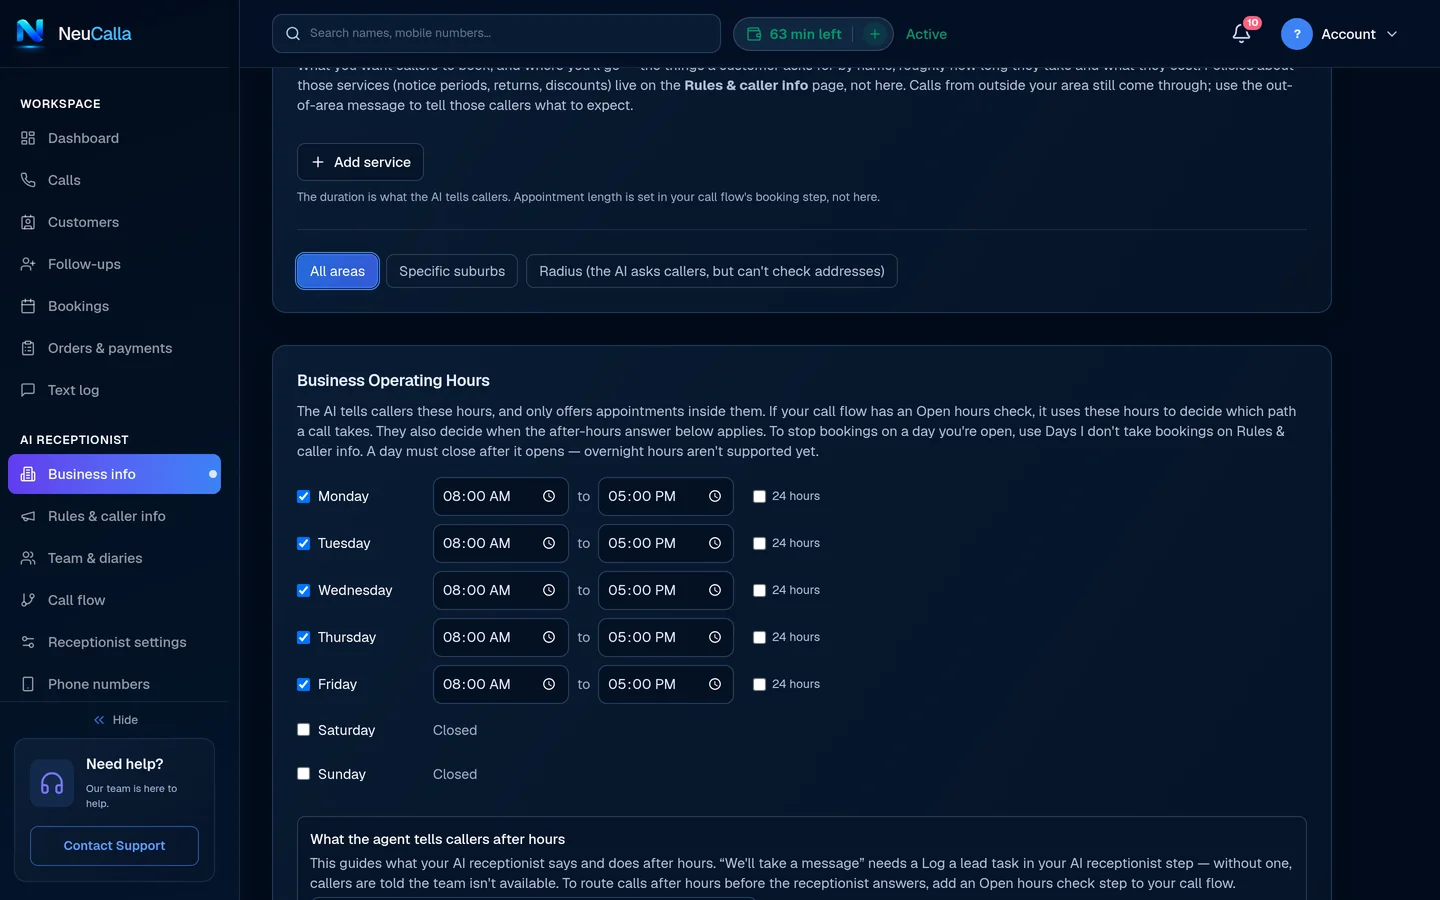The width and height of the screenshot is (1440, 900).
Task: Click the question mark account avatar
Action: click(1296, 34)
